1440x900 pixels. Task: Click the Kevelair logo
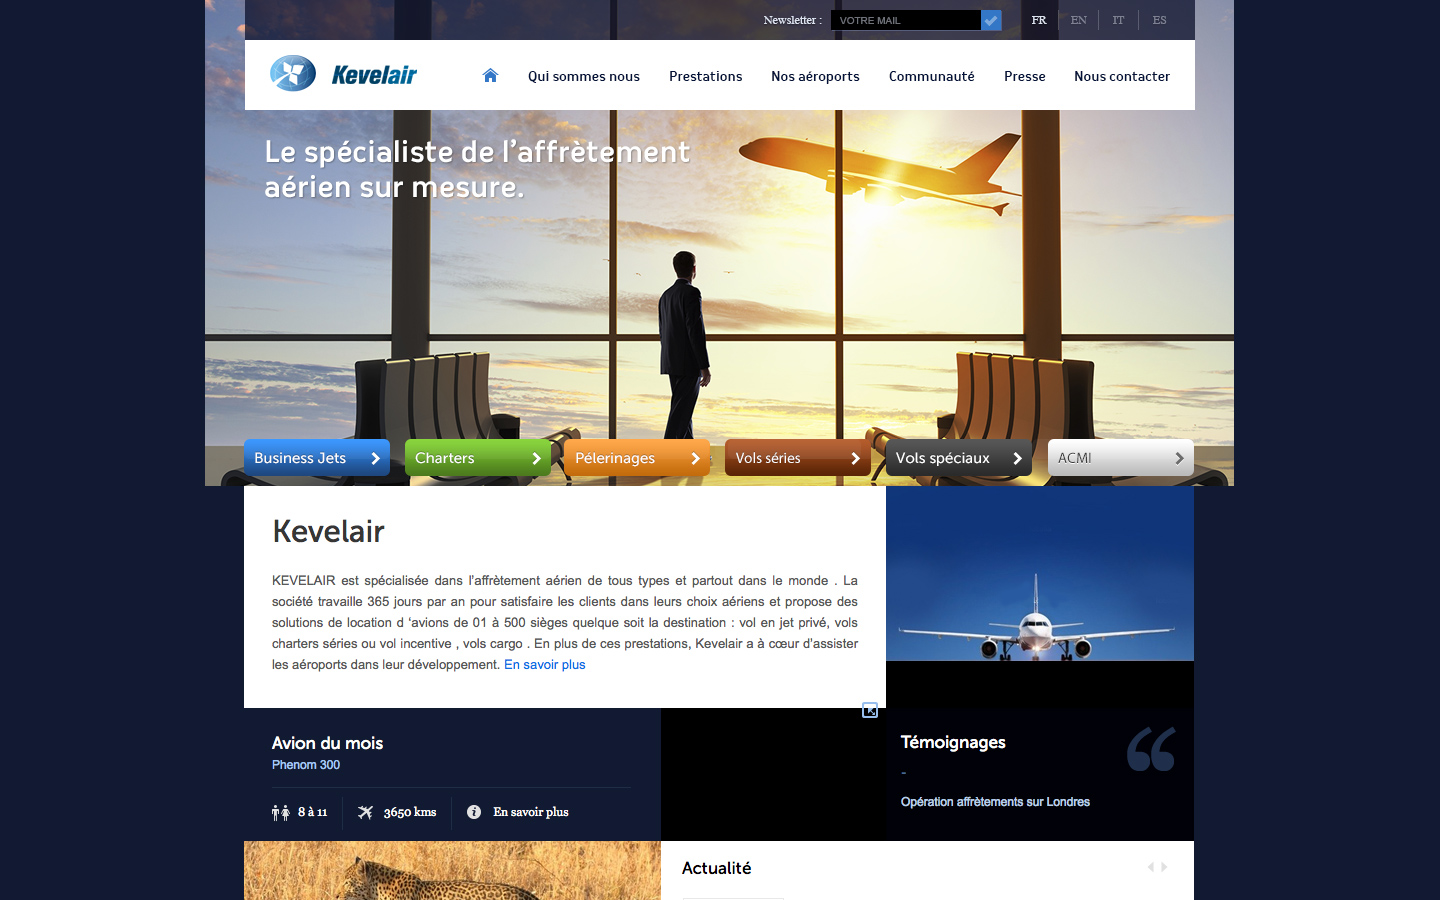(343, 74)
